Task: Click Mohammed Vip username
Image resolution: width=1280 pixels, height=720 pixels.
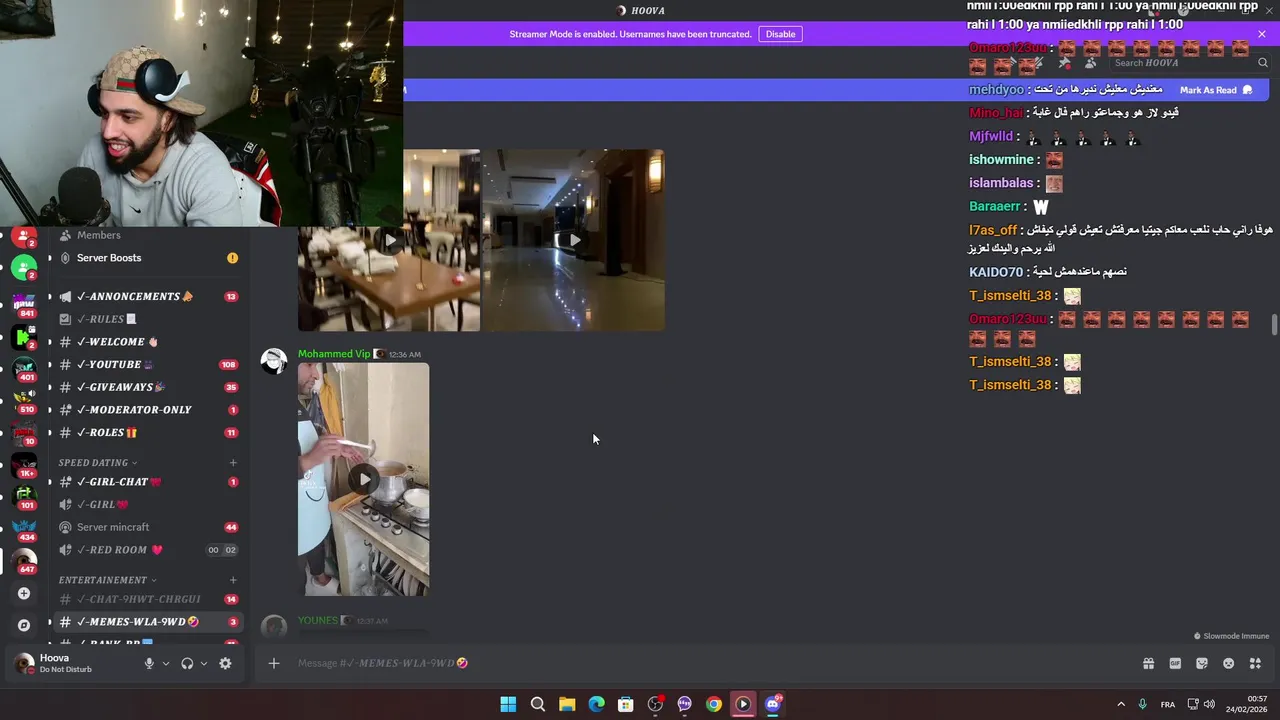Action: (334, 354)
